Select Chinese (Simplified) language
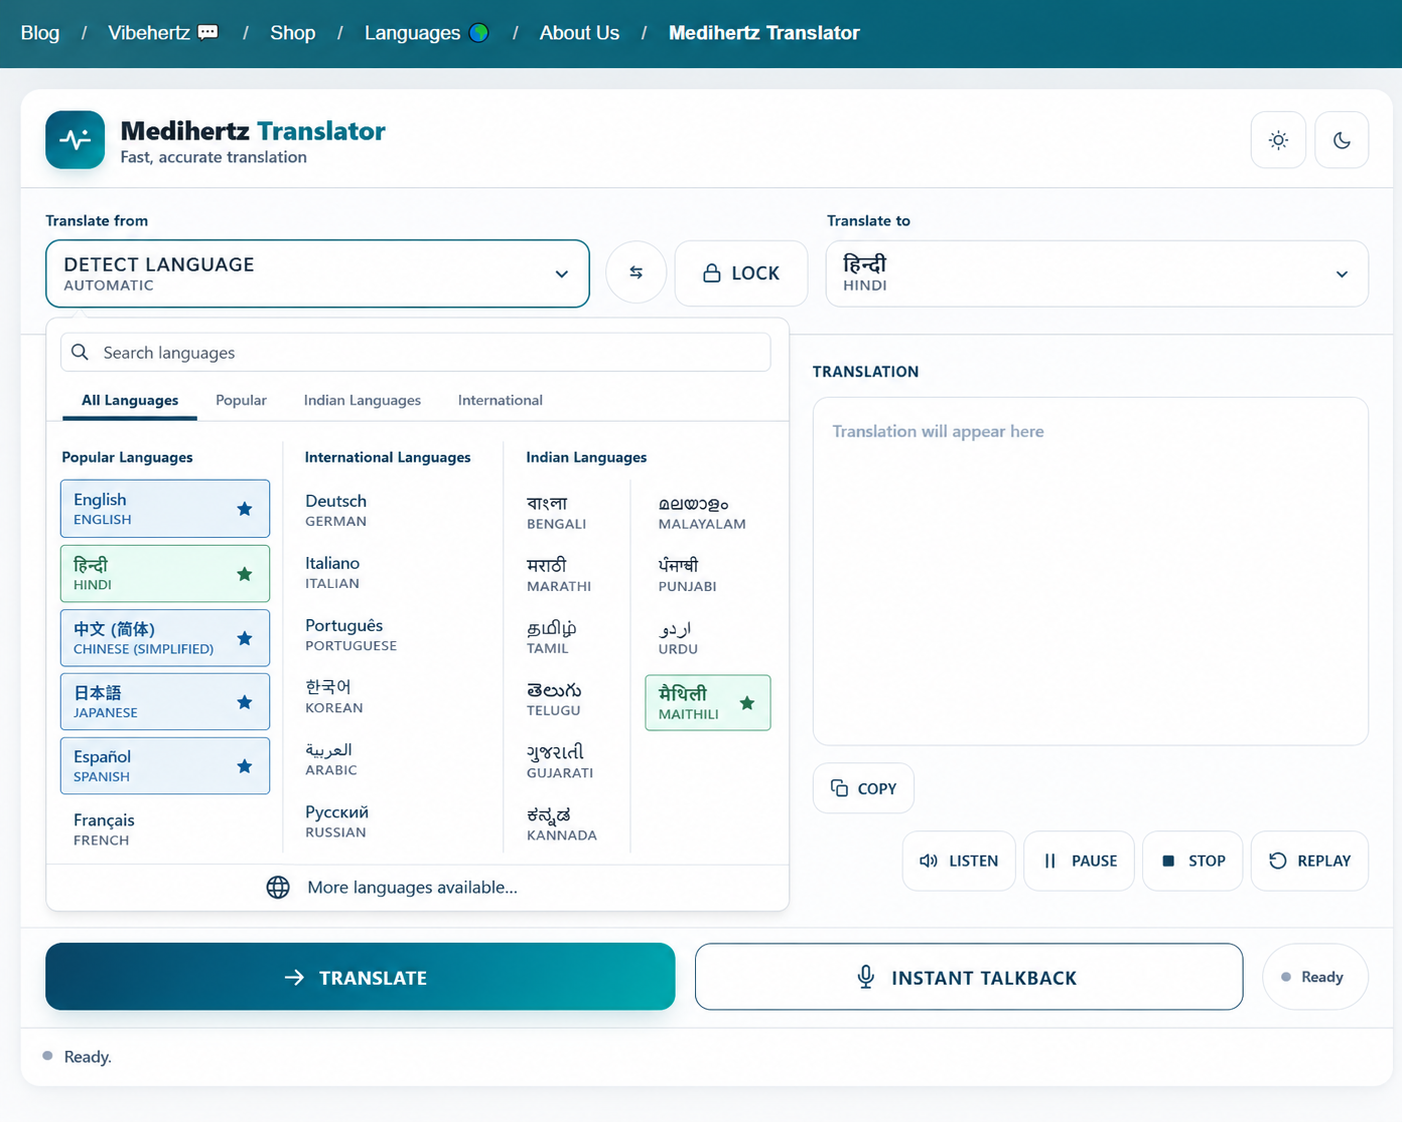This screenshot has width=1402, height=1122. [x=165, y=638]
